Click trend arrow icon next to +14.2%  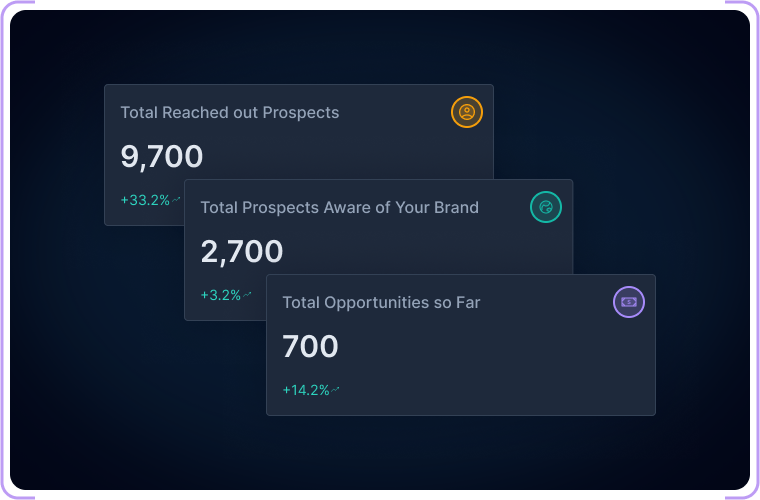[x=336, y=390]
